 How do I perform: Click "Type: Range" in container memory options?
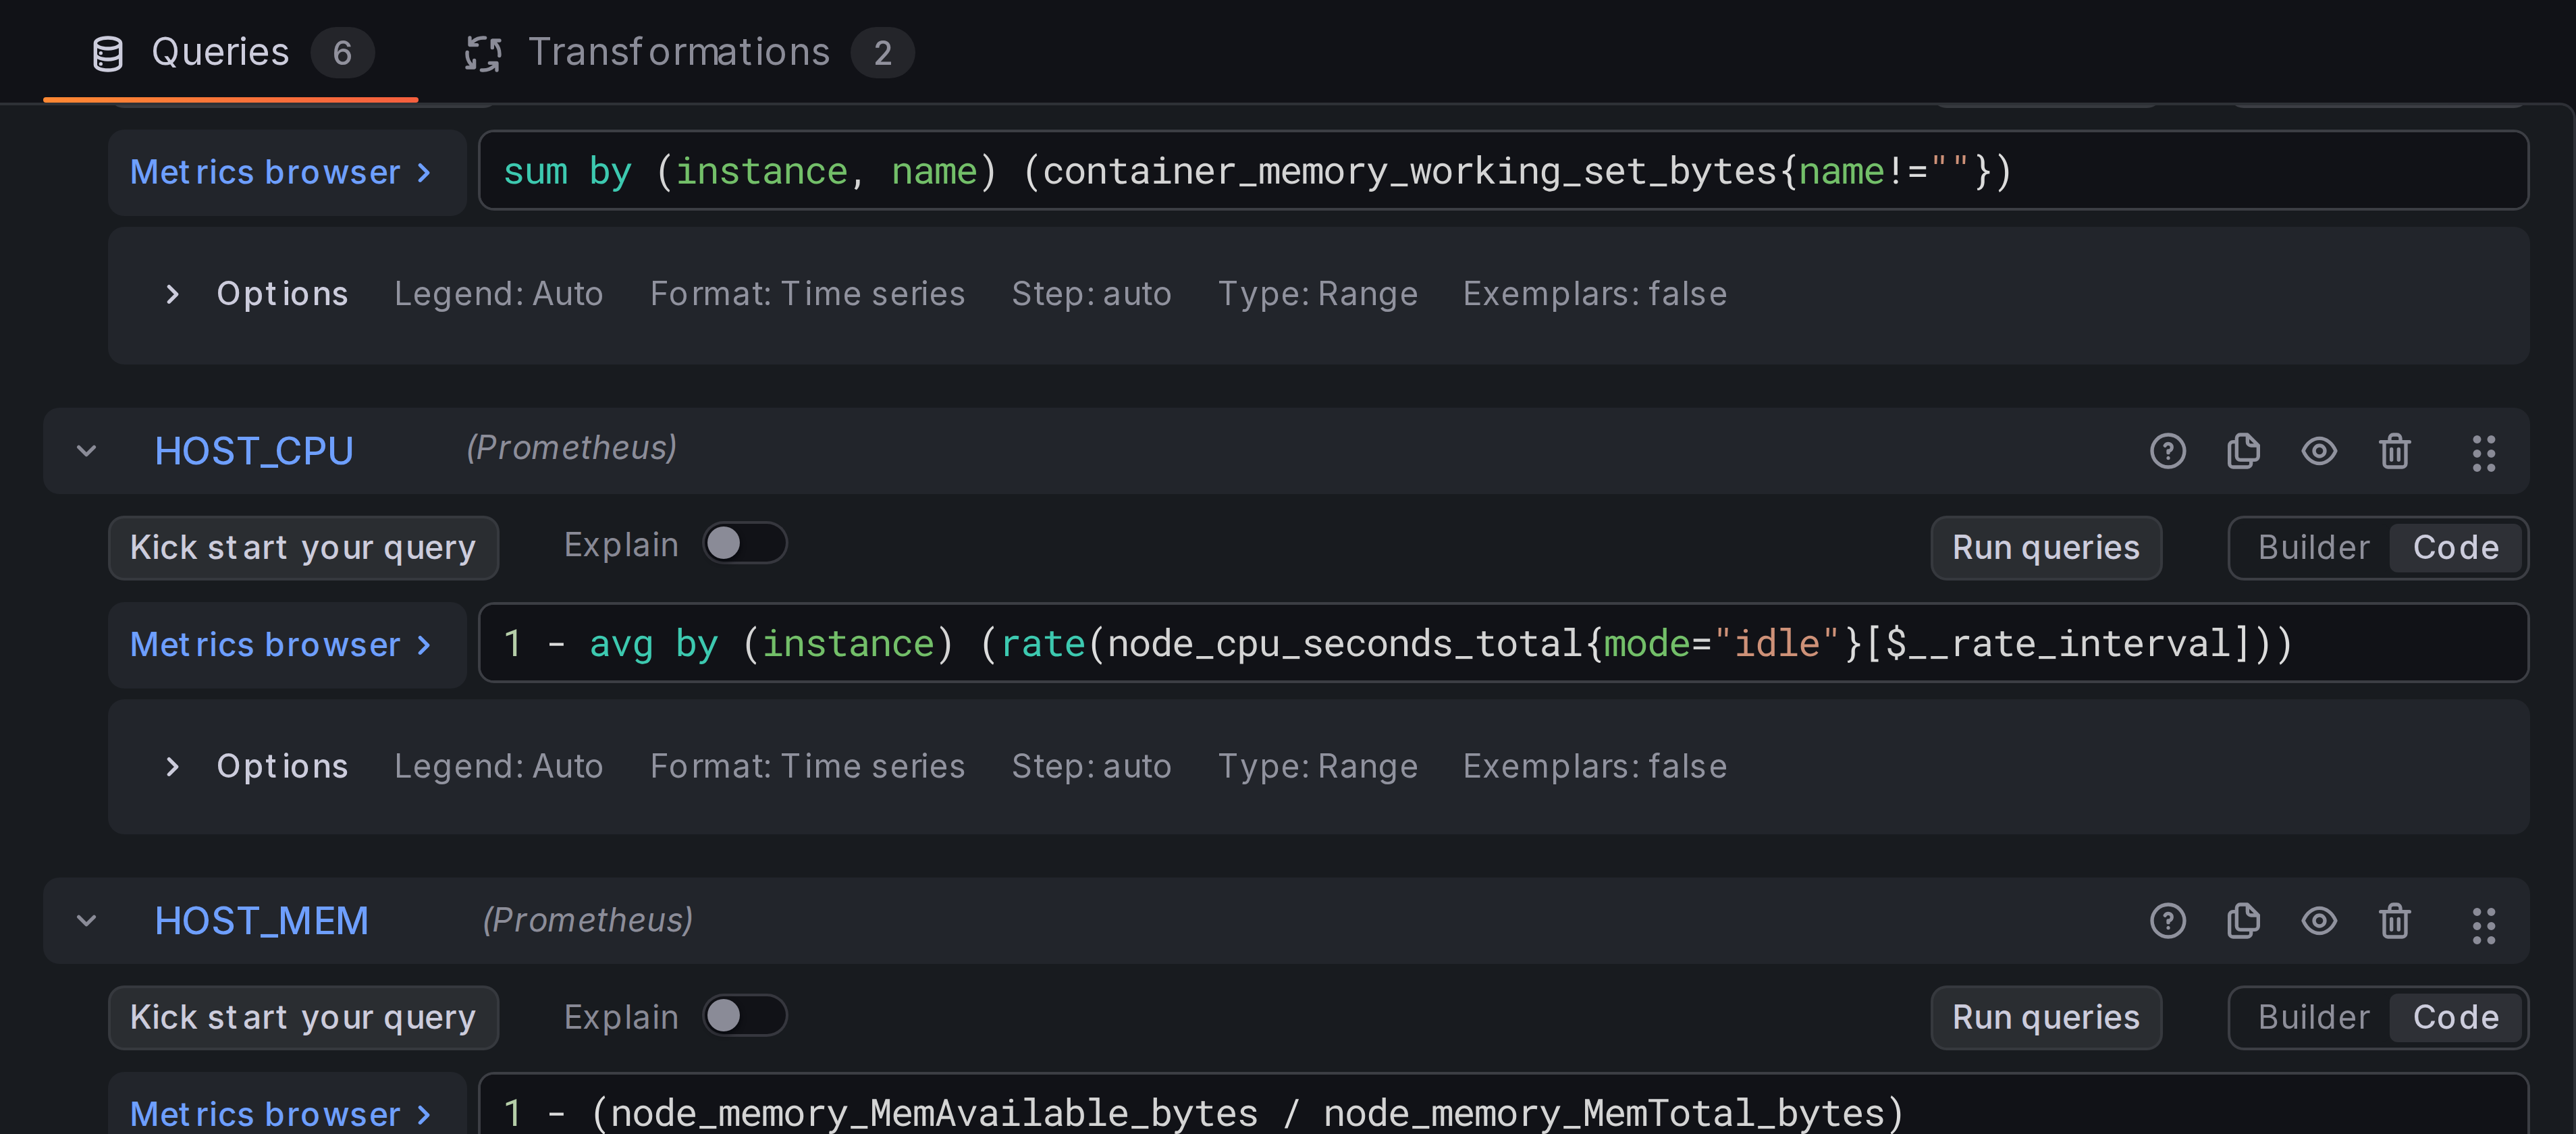click(x=1317, y=294)
